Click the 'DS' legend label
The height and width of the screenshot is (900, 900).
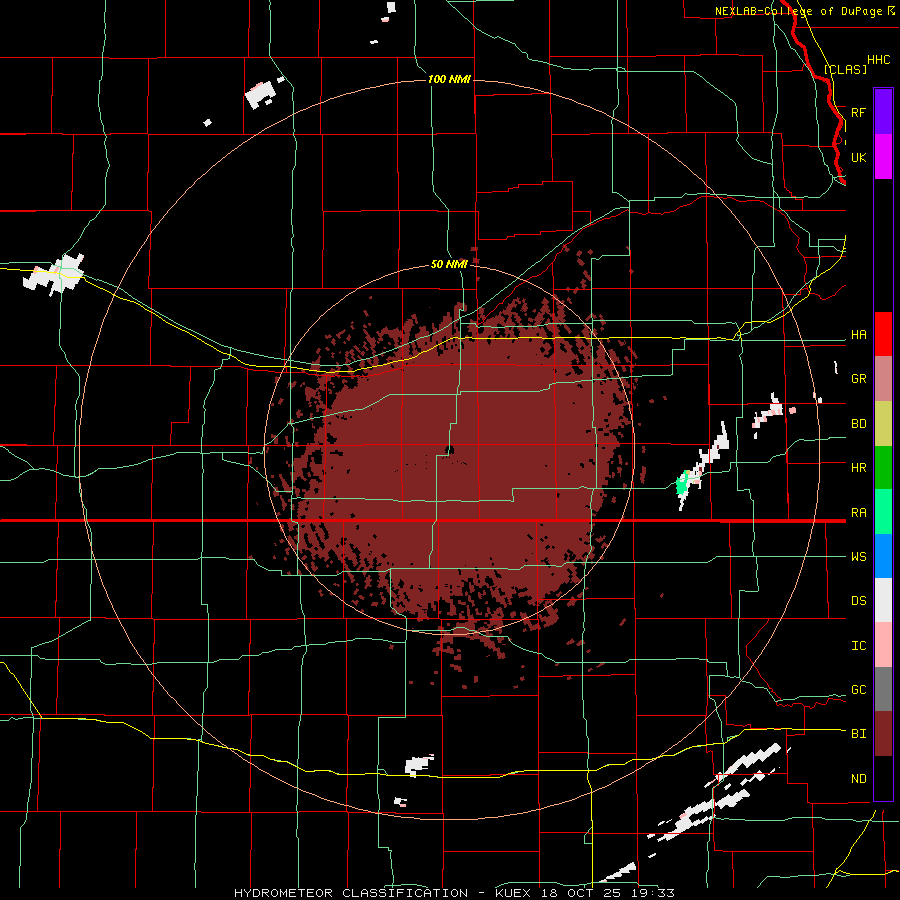858,601
